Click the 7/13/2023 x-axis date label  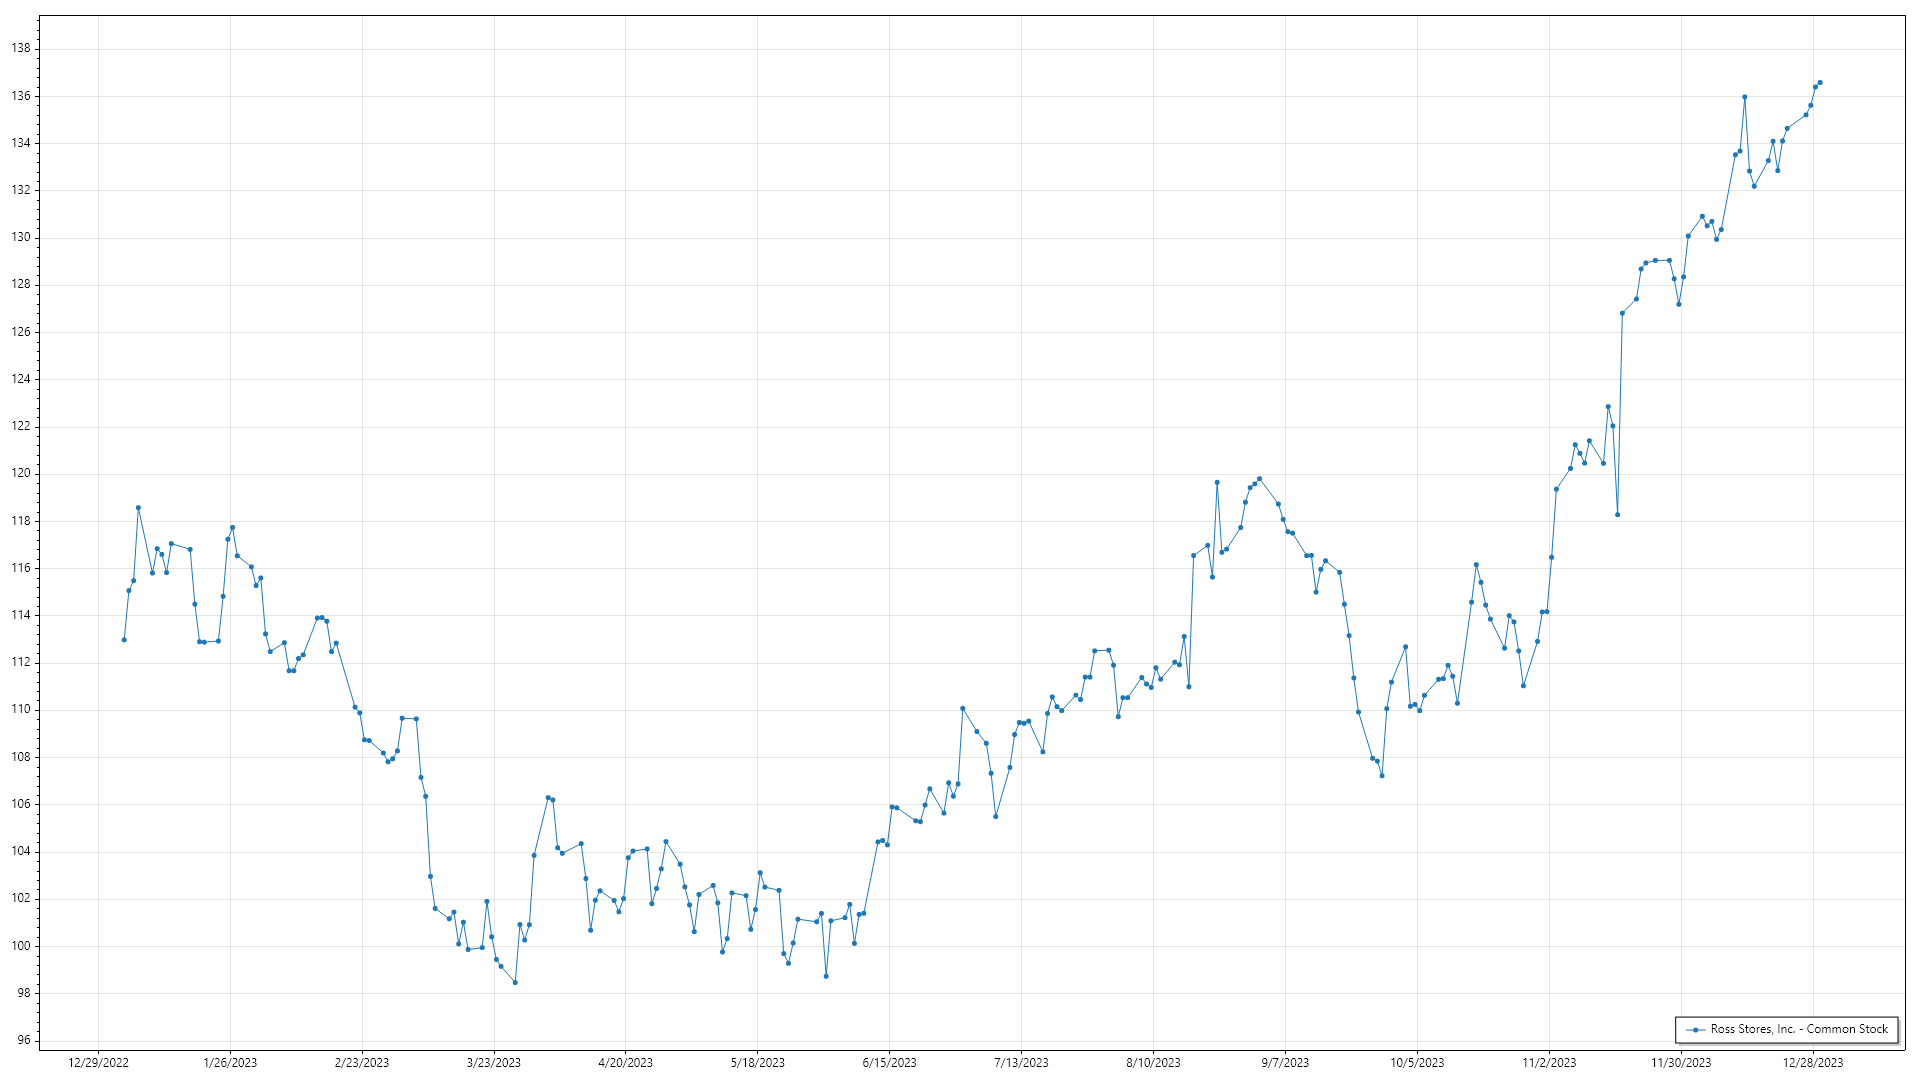tap(1021, 1063)
